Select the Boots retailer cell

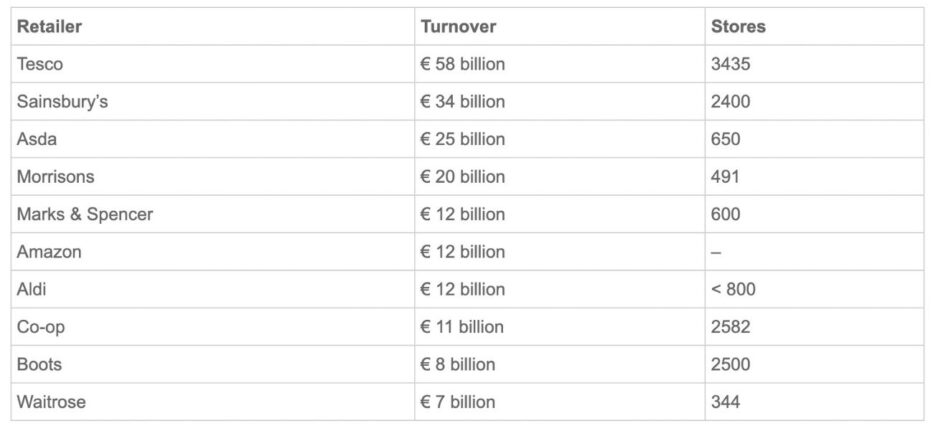40,364
